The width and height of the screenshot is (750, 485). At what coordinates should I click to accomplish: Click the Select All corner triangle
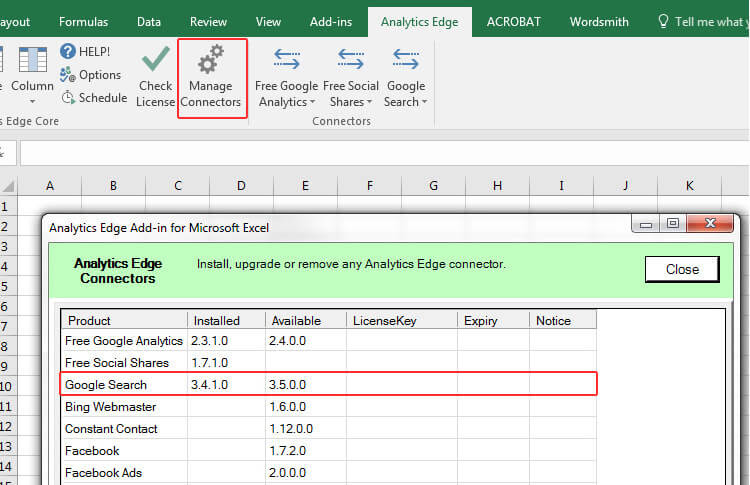coord(9,186)
